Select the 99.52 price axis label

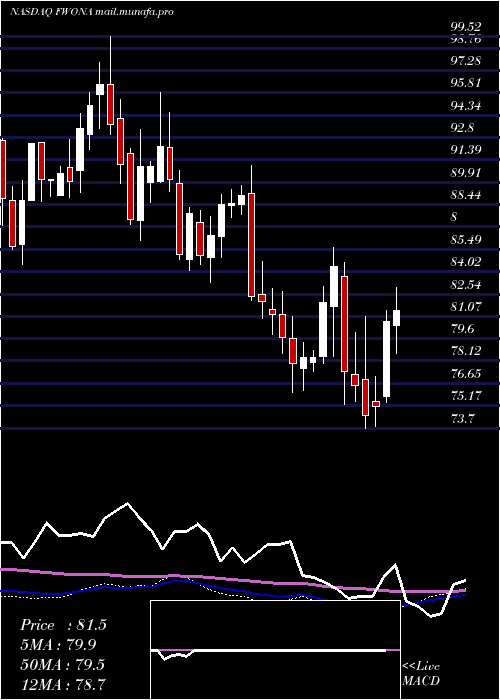click(x=466, y=28)
